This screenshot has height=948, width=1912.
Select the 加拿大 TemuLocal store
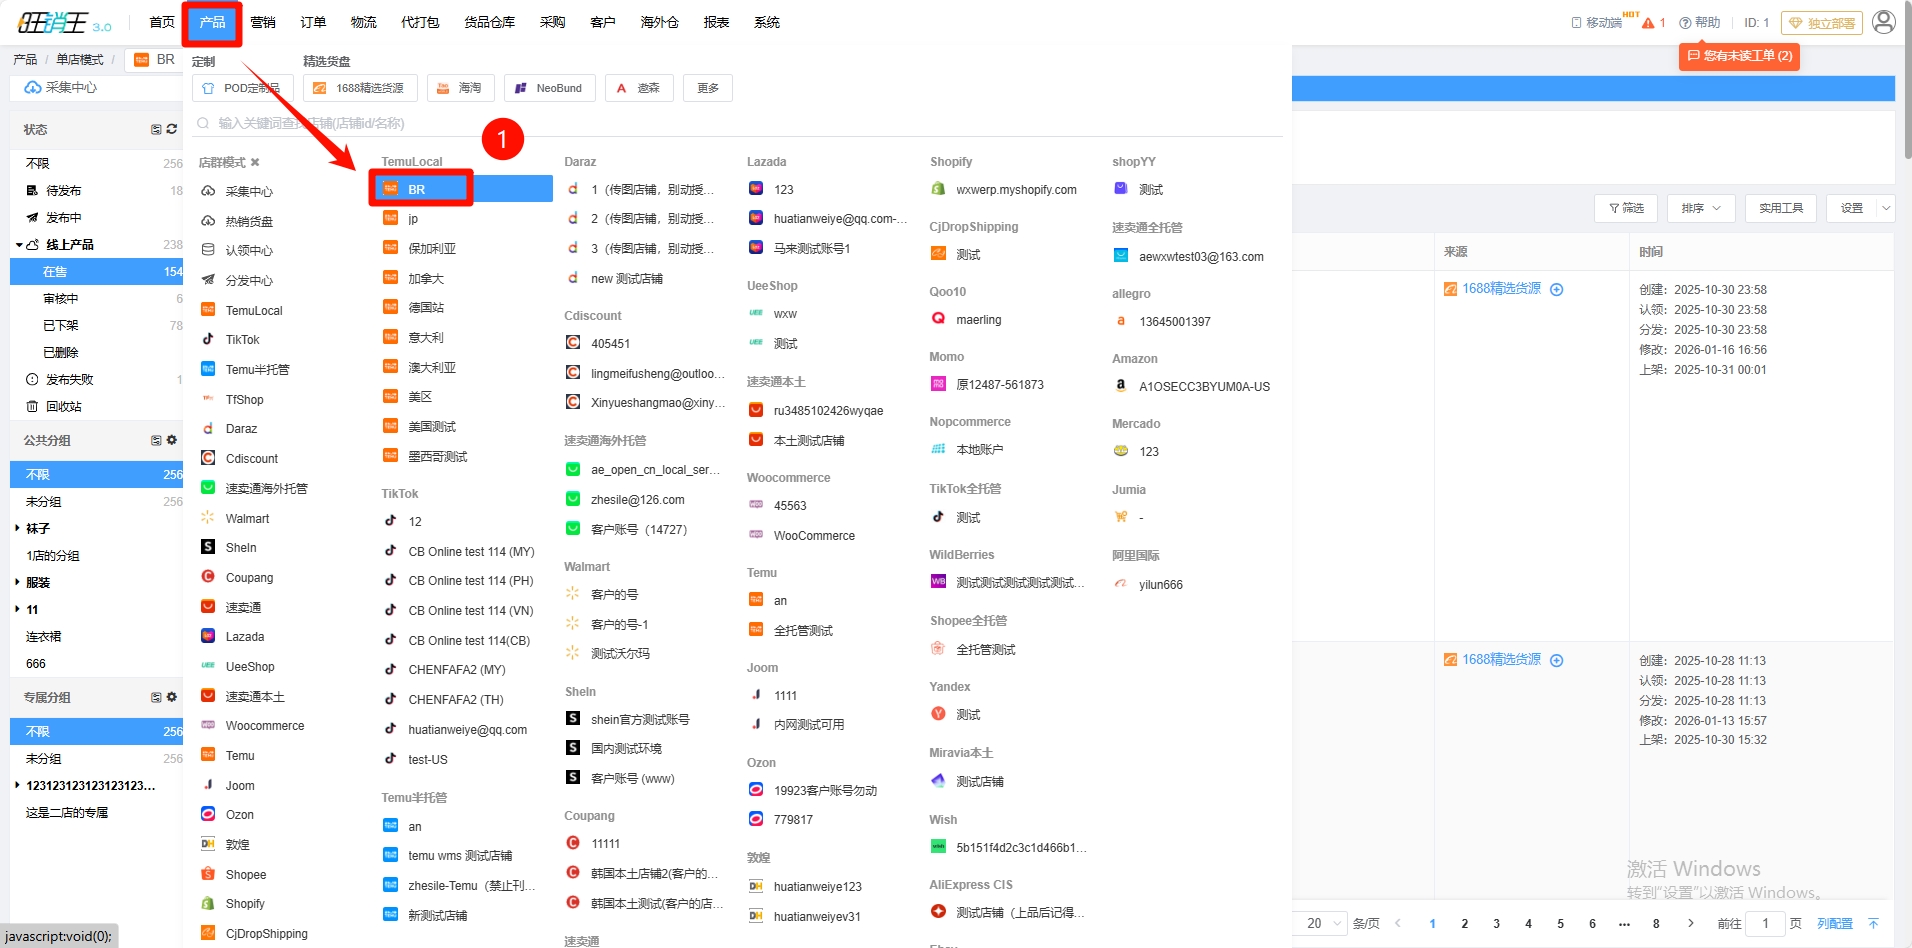tap(426, 278)
